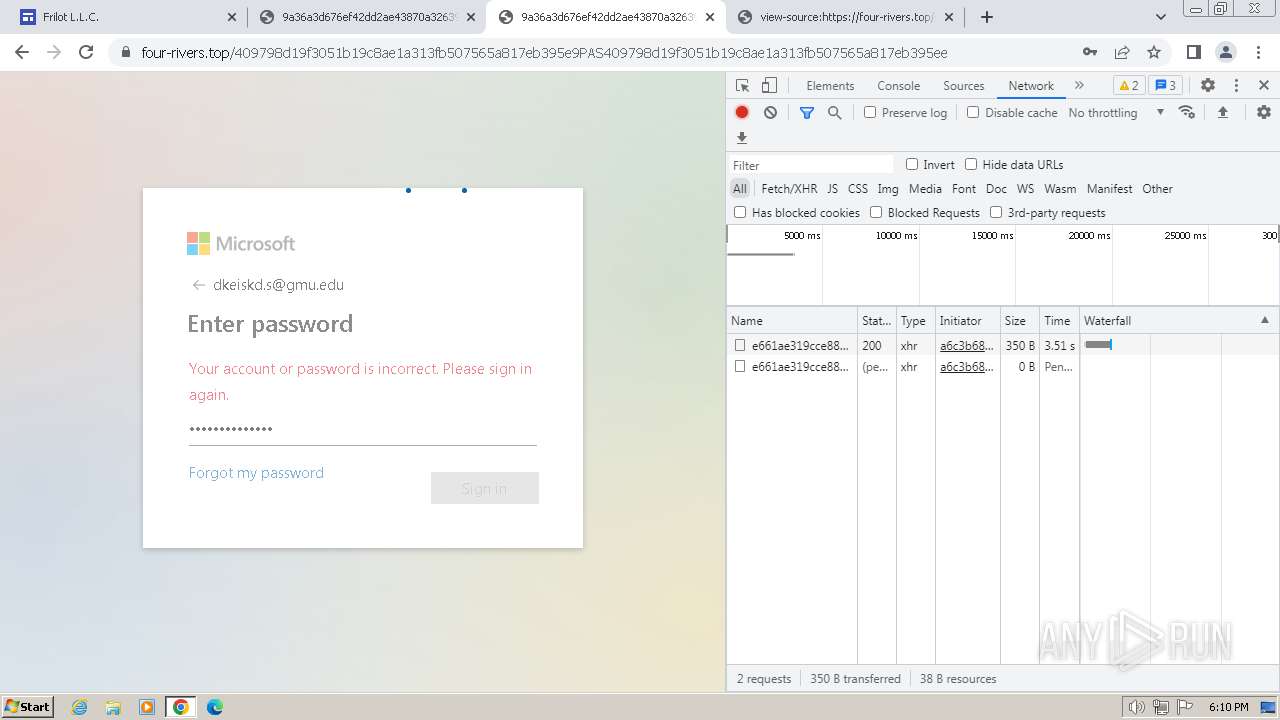This screenshot has height=720, width=1280.
Task: Enable Preserve log checkbox
Action: (x=870, y=113)
